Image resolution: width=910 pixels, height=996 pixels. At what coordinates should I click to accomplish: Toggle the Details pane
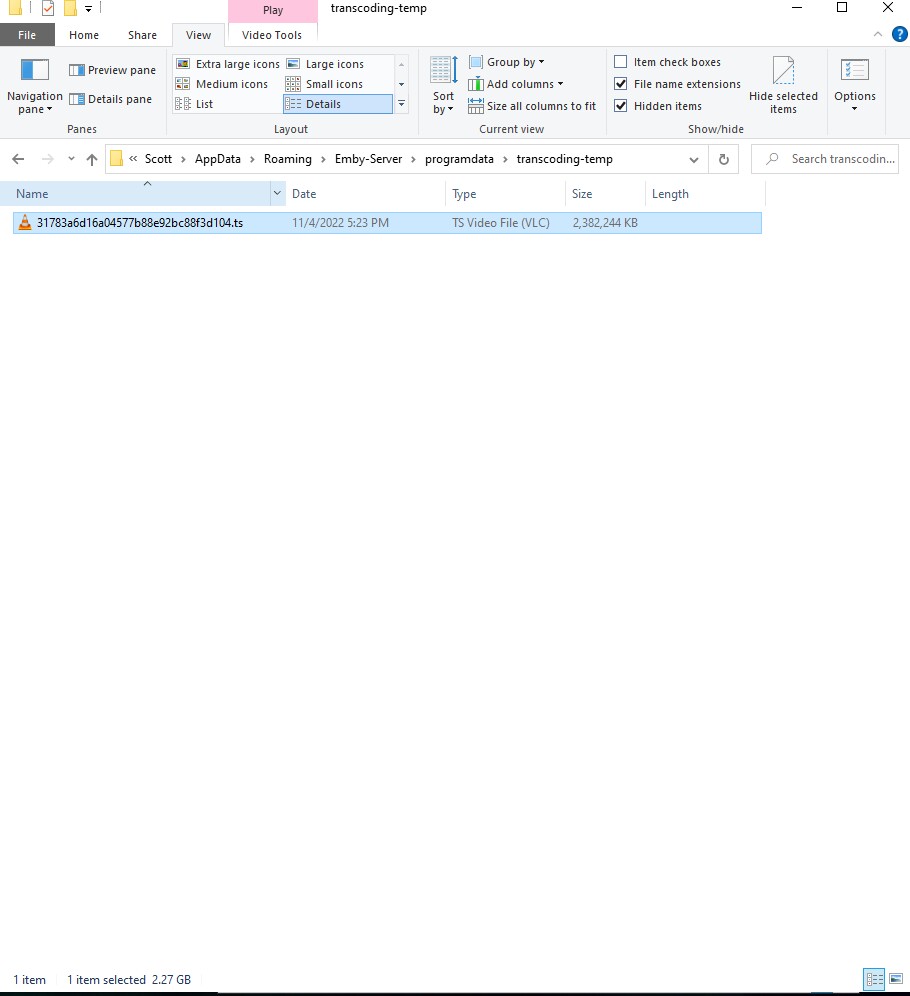(110, 99)
